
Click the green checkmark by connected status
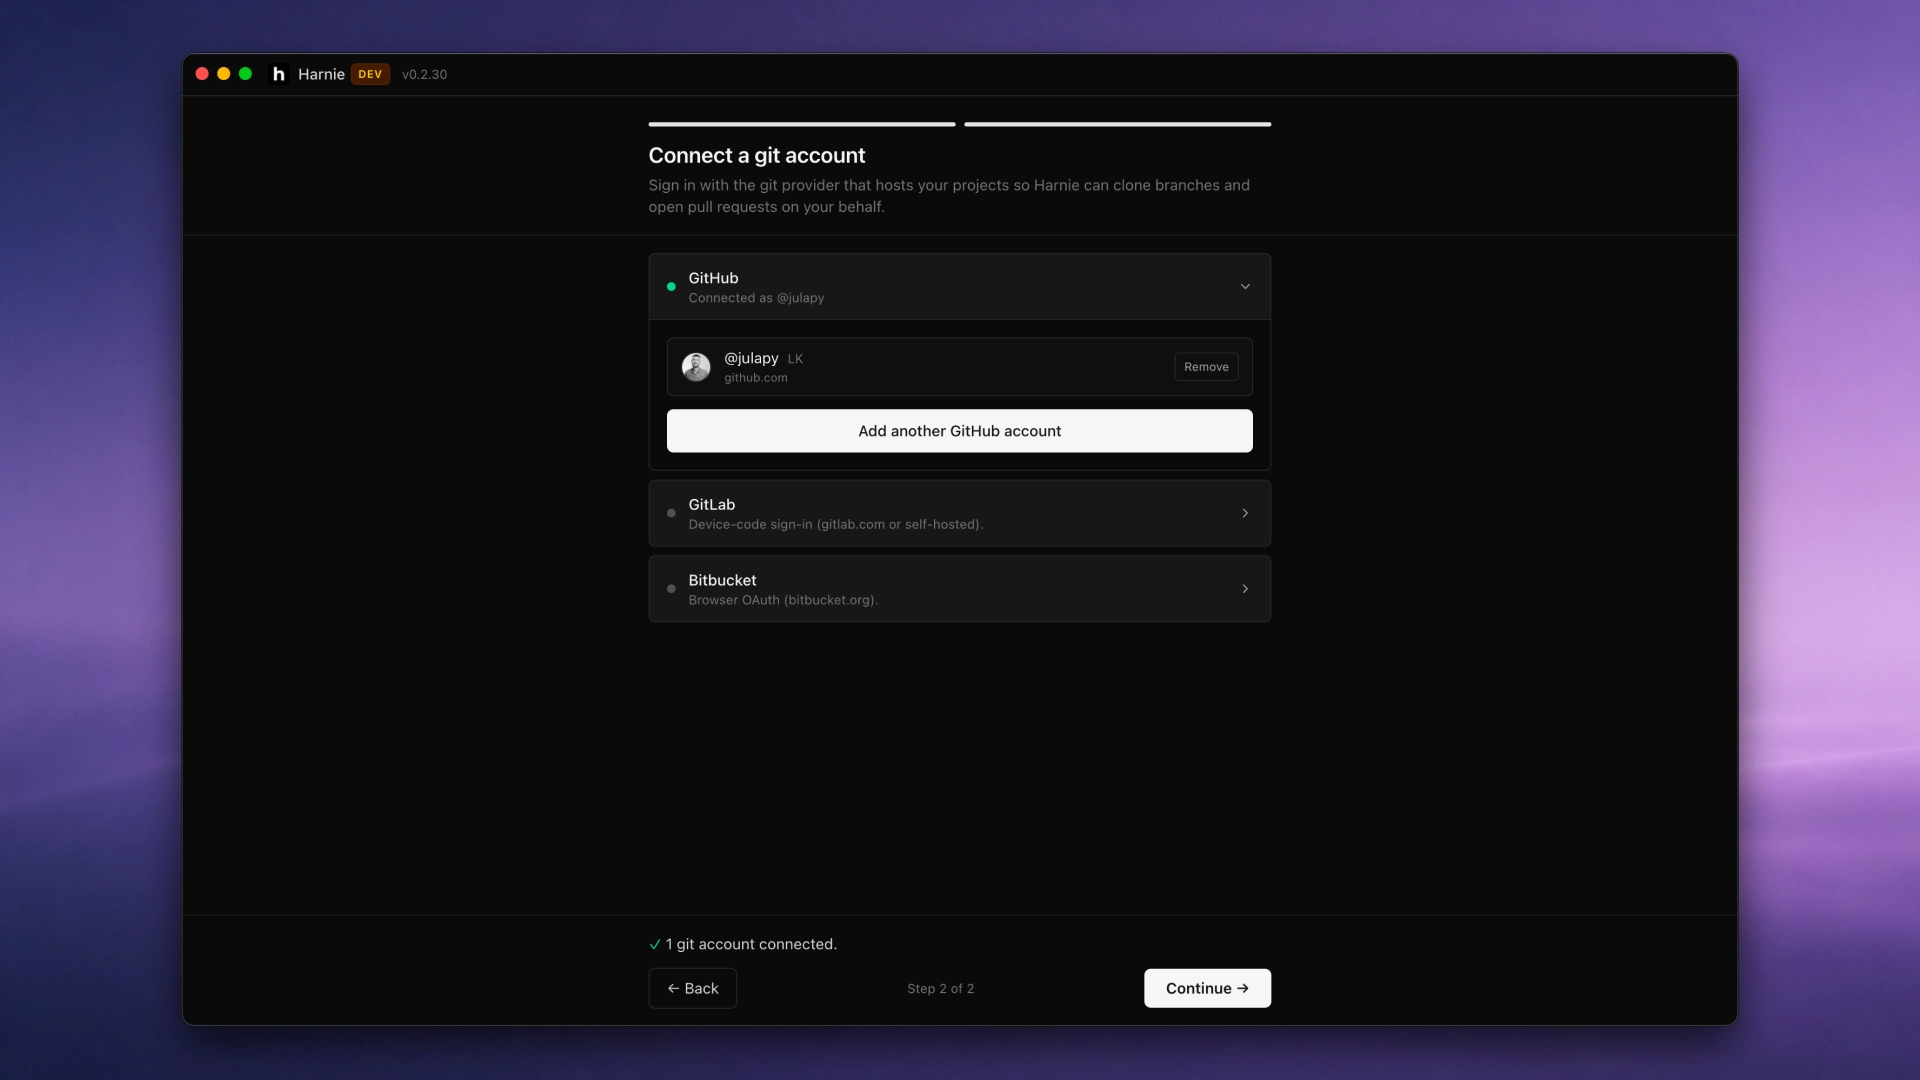(x=655, y=944)
